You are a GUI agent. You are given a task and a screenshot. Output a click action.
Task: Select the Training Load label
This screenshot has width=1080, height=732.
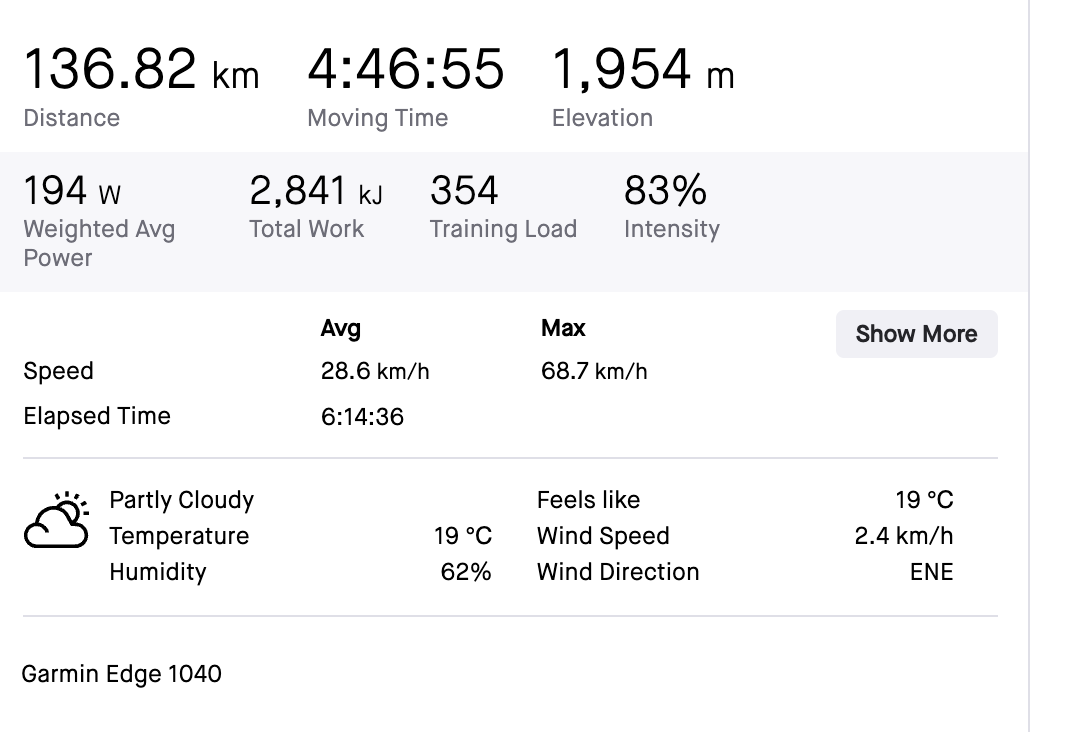(x=503, y=229)
